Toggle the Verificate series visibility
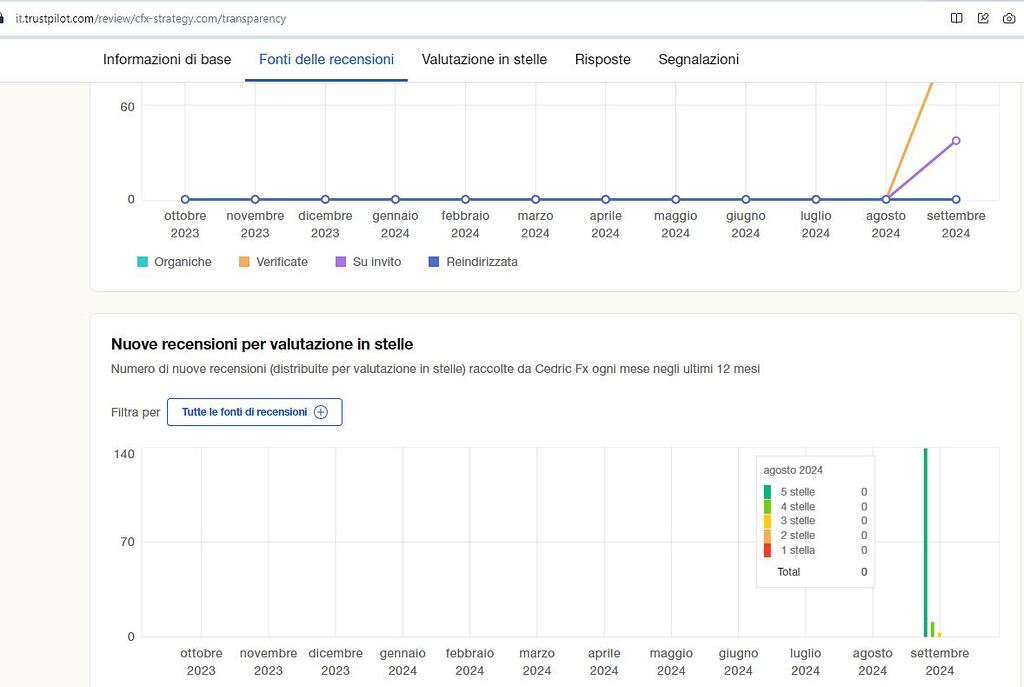1024x687 pixels. coord(272,261)
